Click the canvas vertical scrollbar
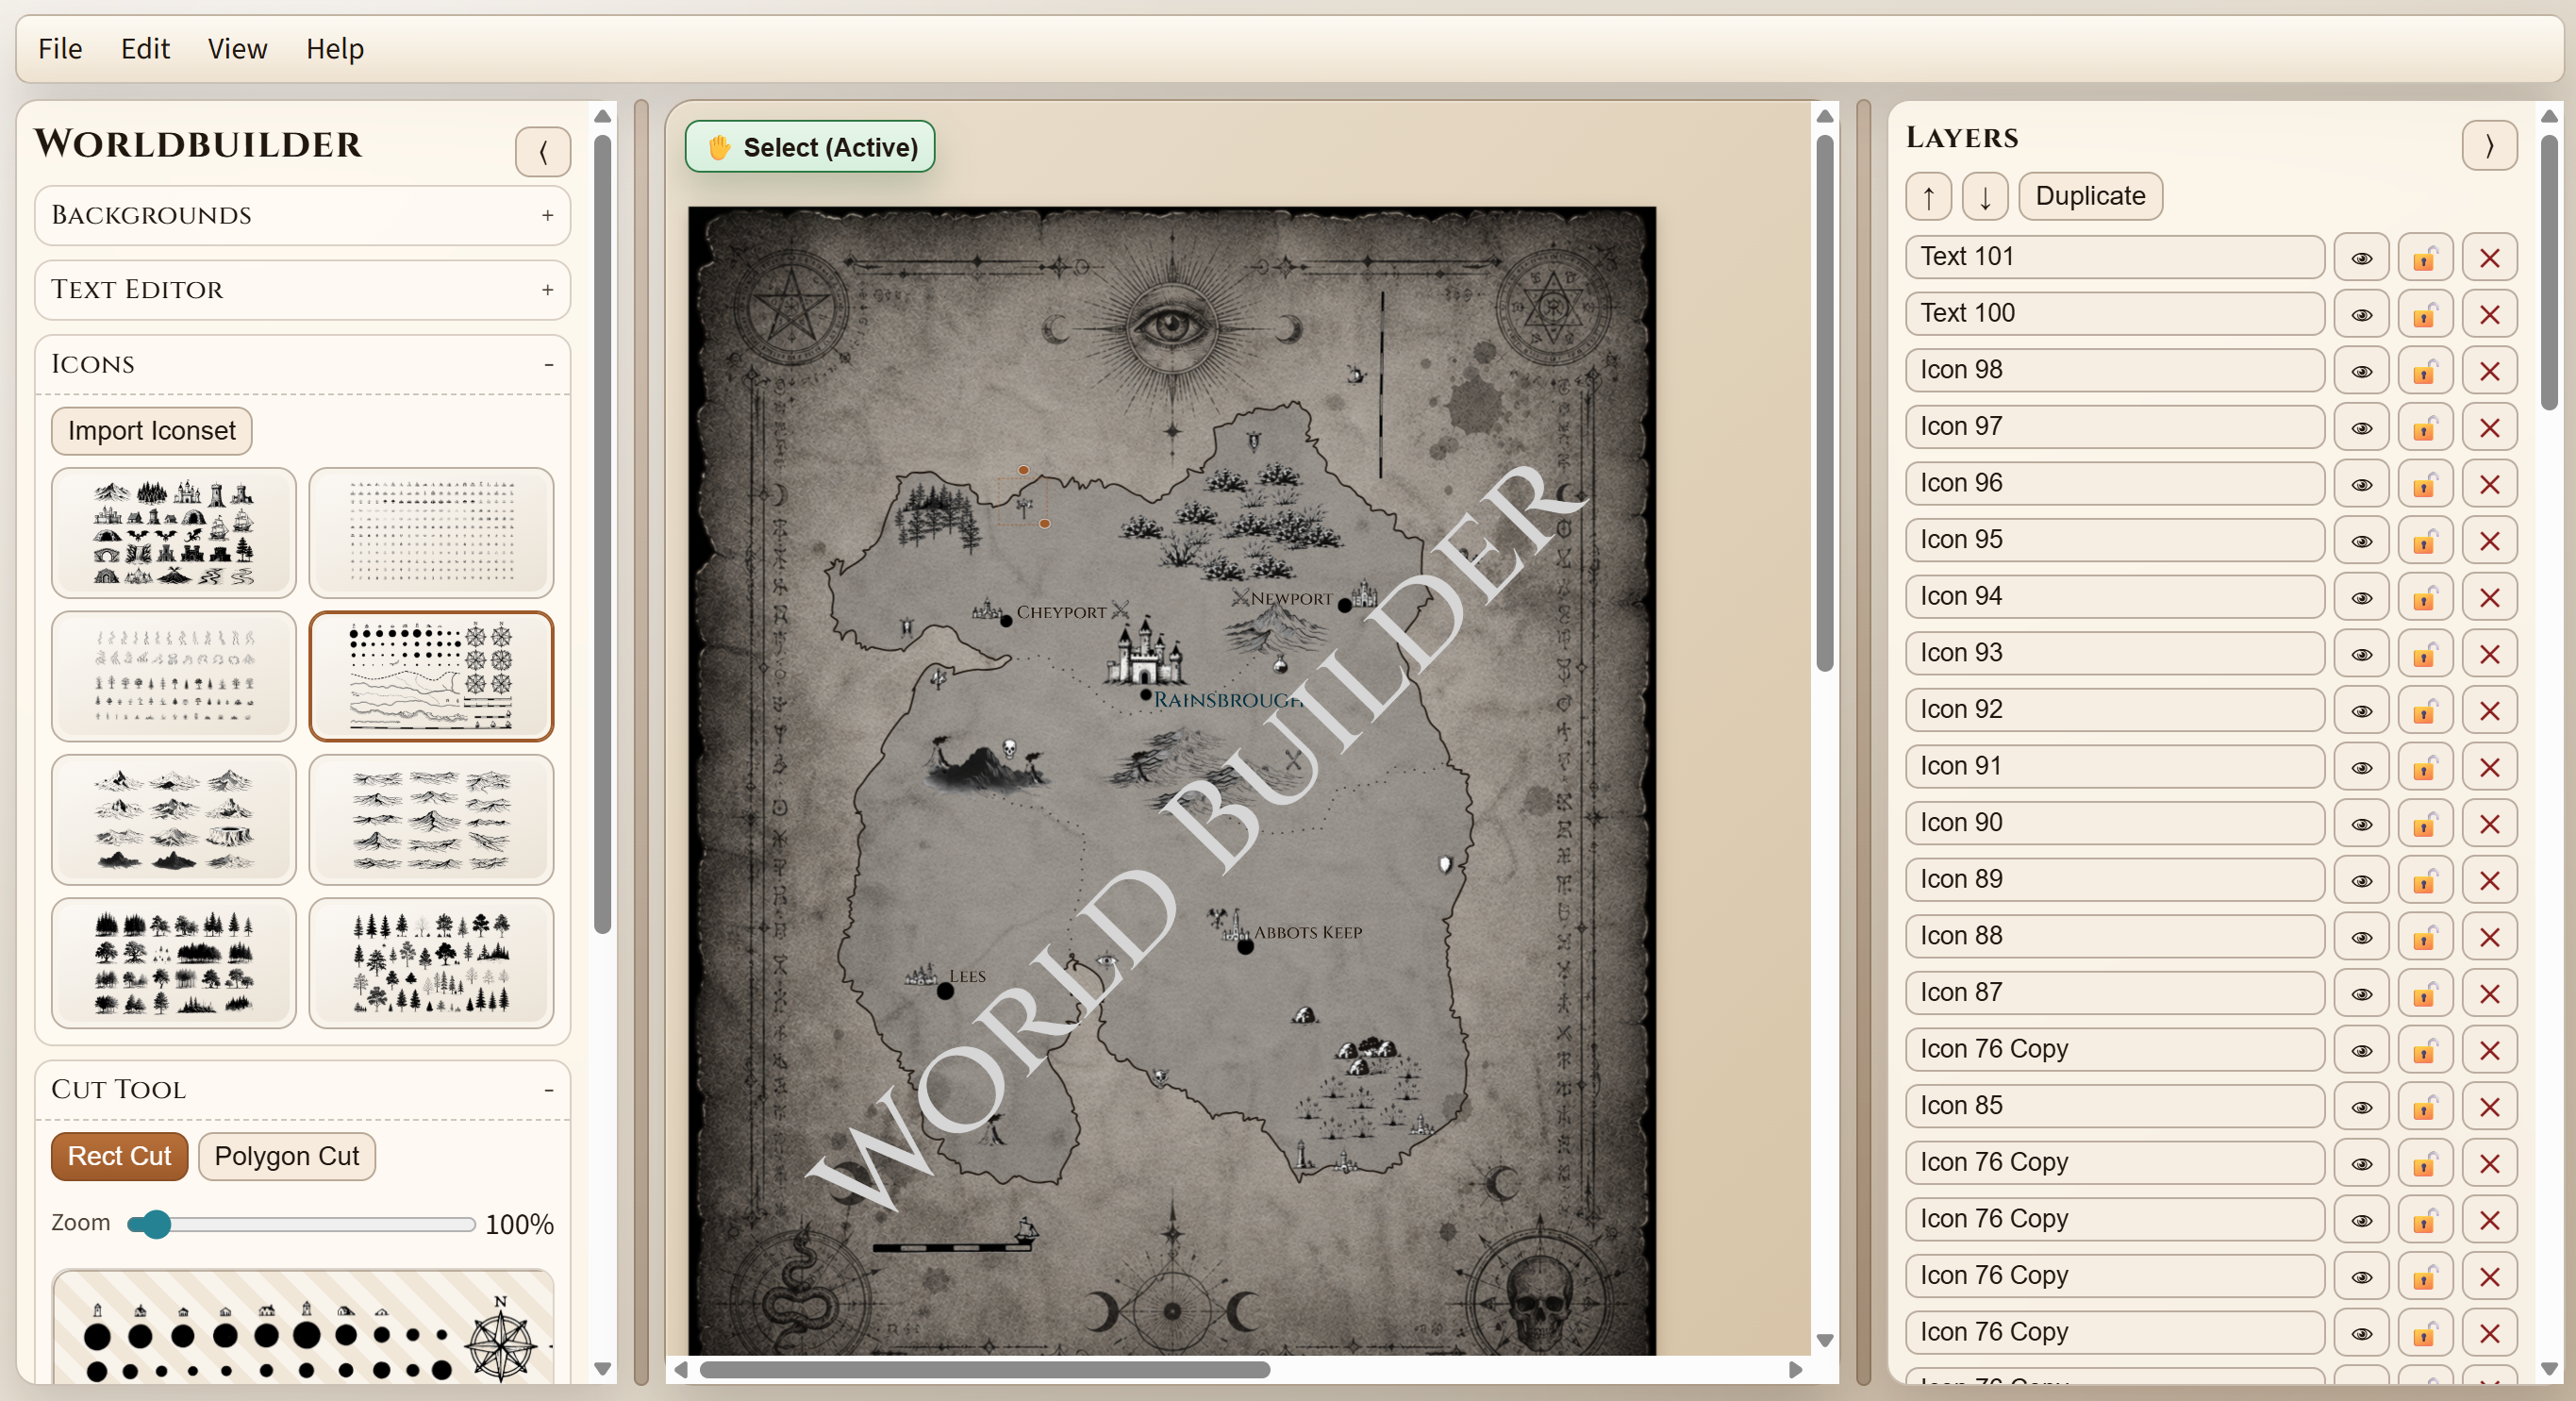 click(1824, 402)
